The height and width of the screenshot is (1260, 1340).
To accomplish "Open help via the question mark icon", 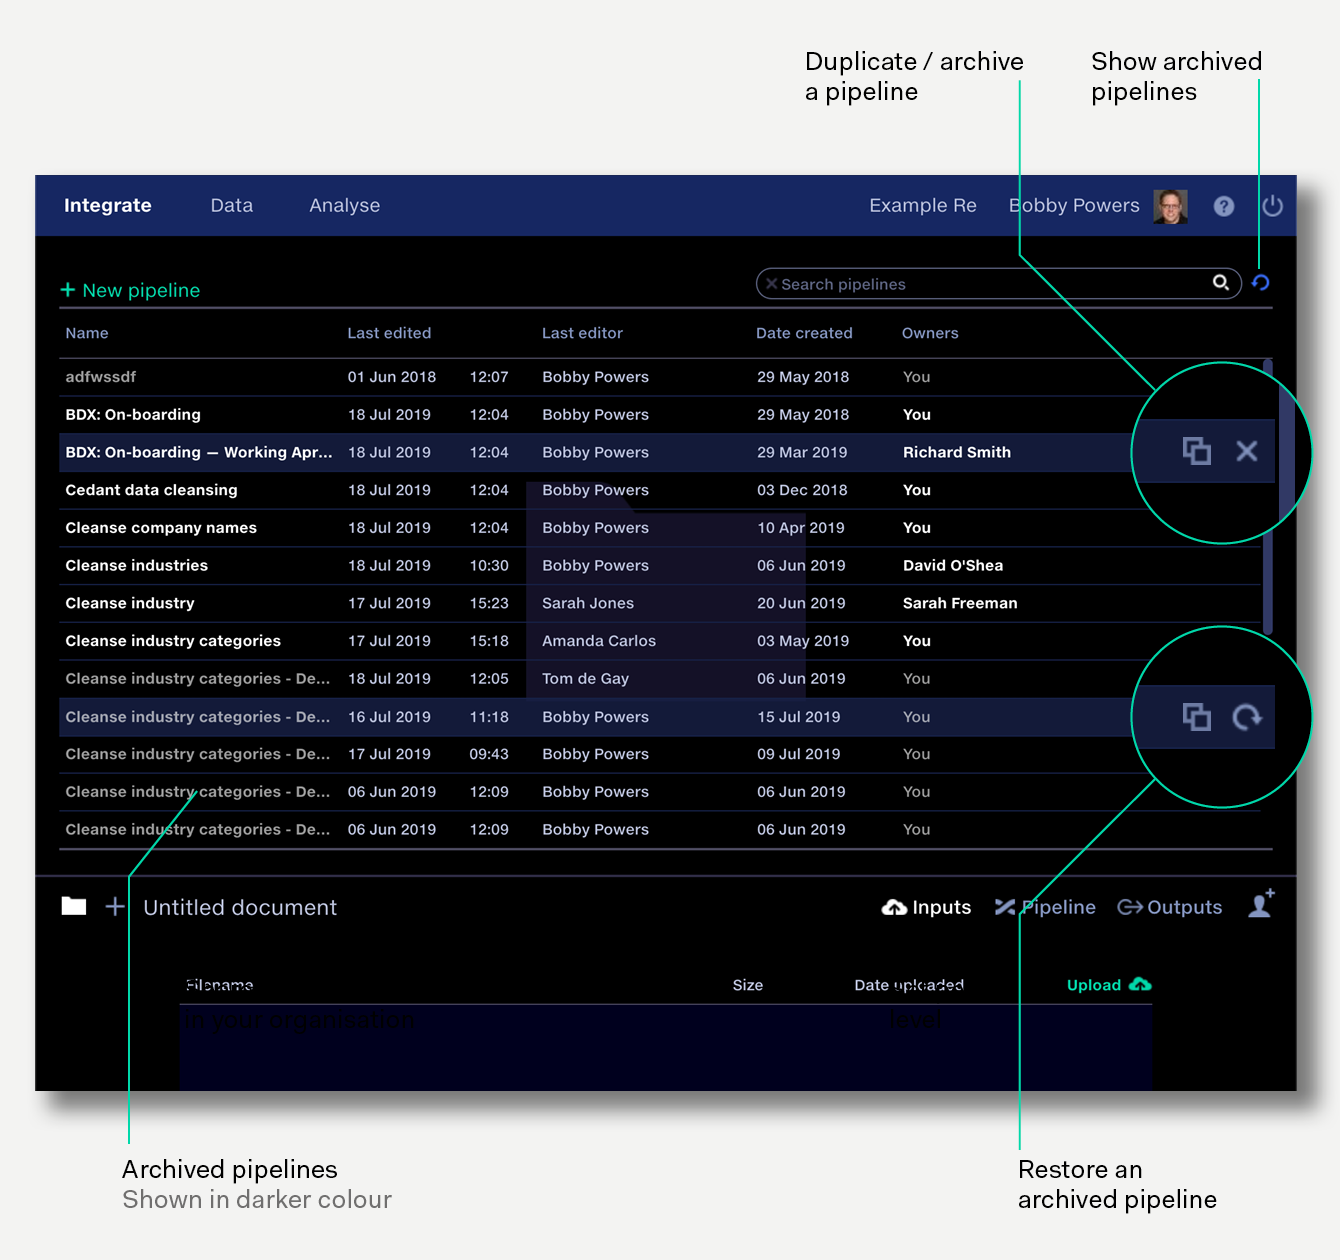I will coord(1224,206).
